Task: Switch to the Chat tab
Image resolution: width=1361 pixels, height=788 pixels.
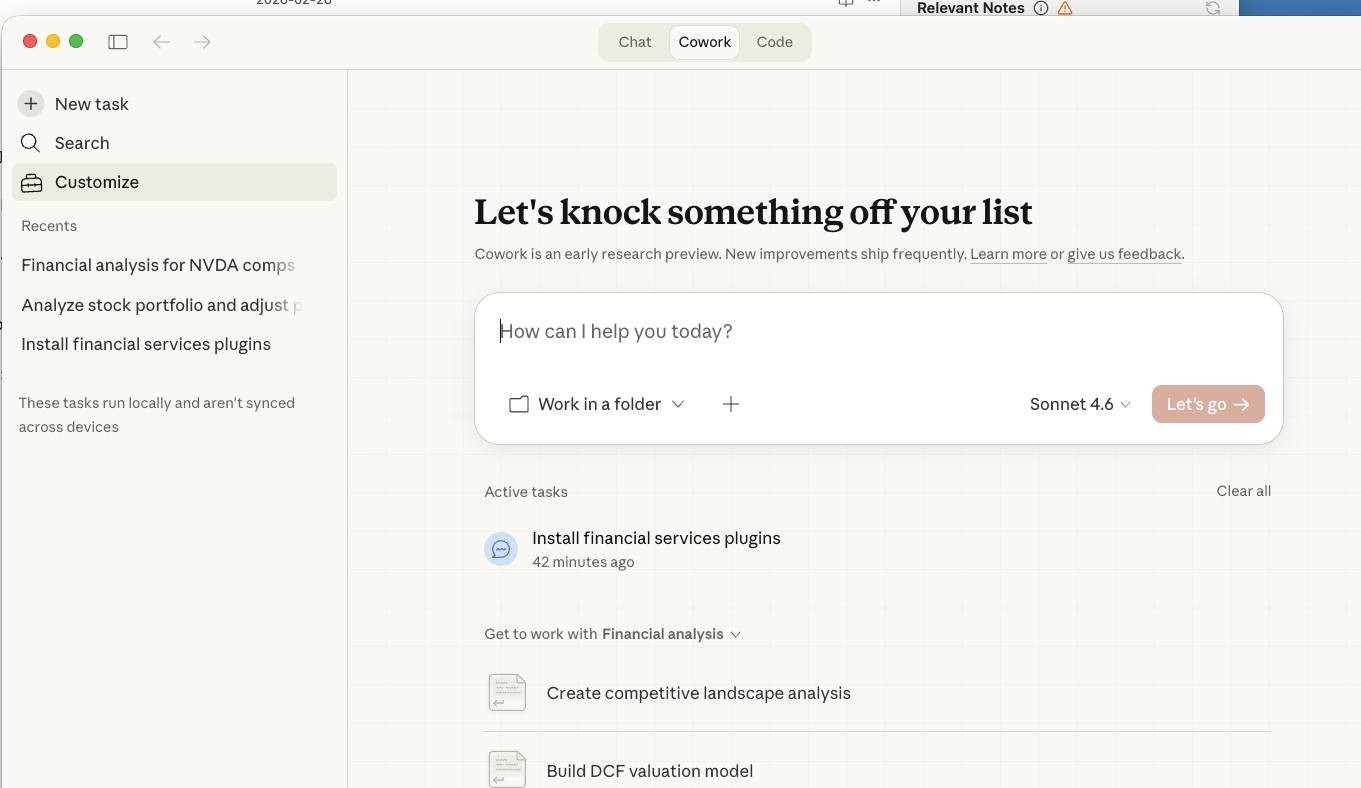Action: pos(635,42)
